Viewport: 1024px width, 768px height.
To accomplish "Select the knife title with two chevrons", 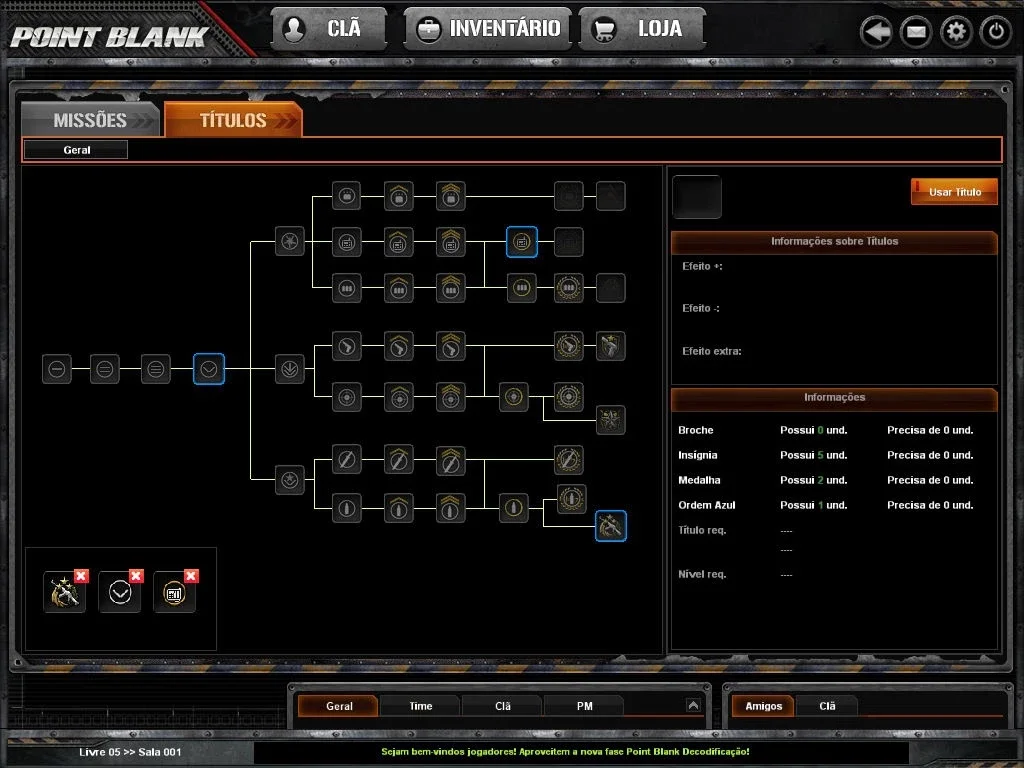I will (451, 460).
